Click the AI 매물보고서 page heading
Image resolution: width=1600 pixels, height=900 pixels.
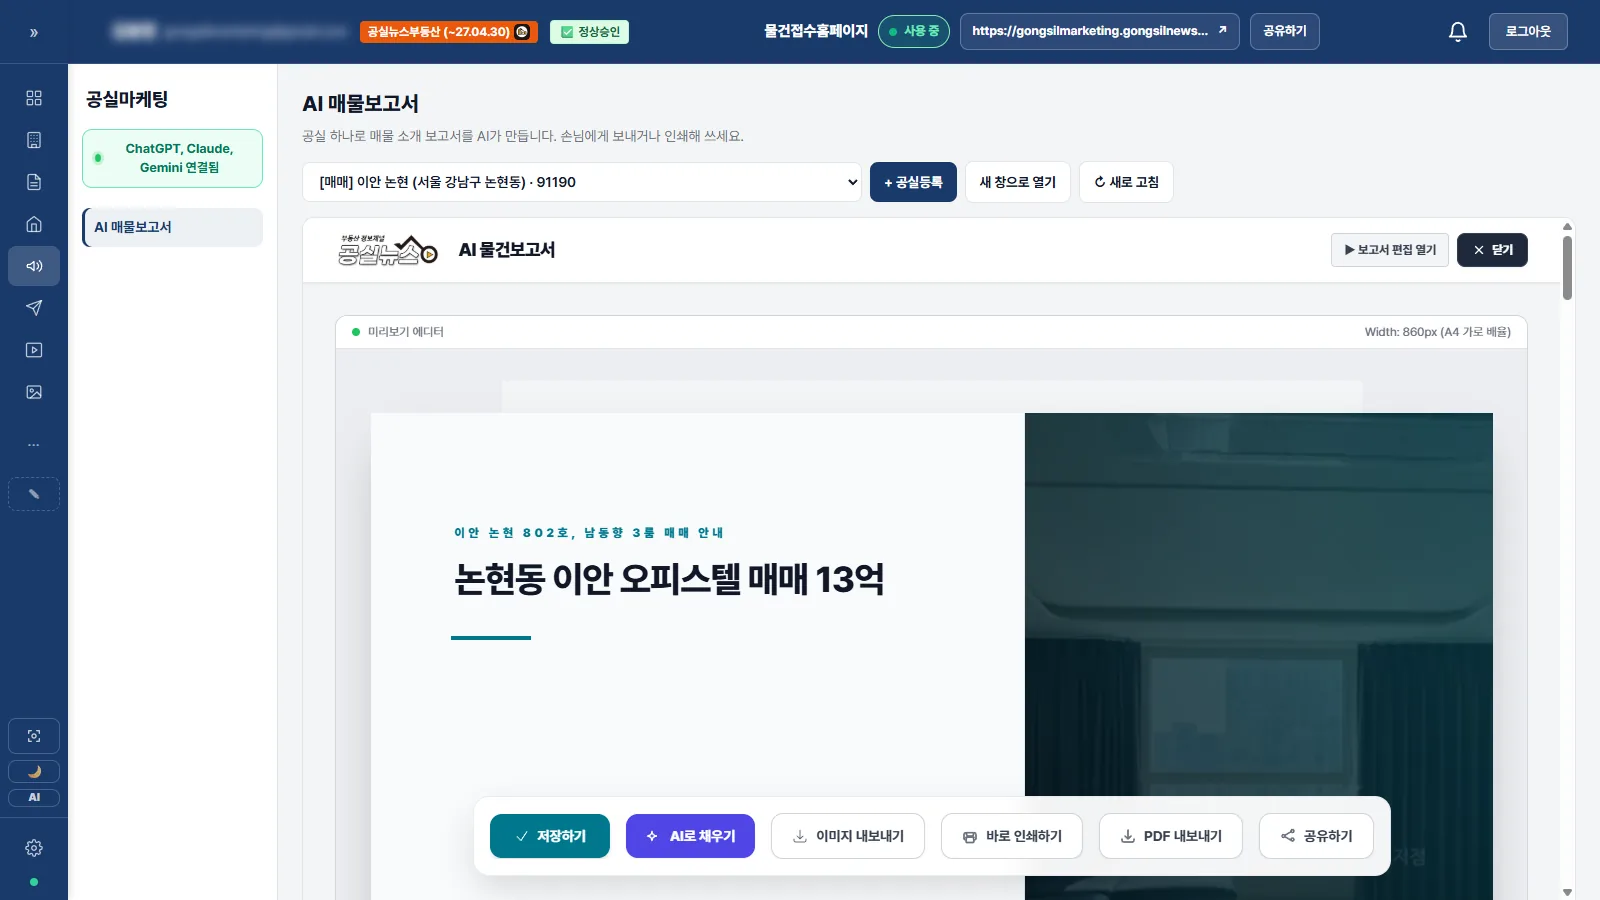tap(361, 104)
